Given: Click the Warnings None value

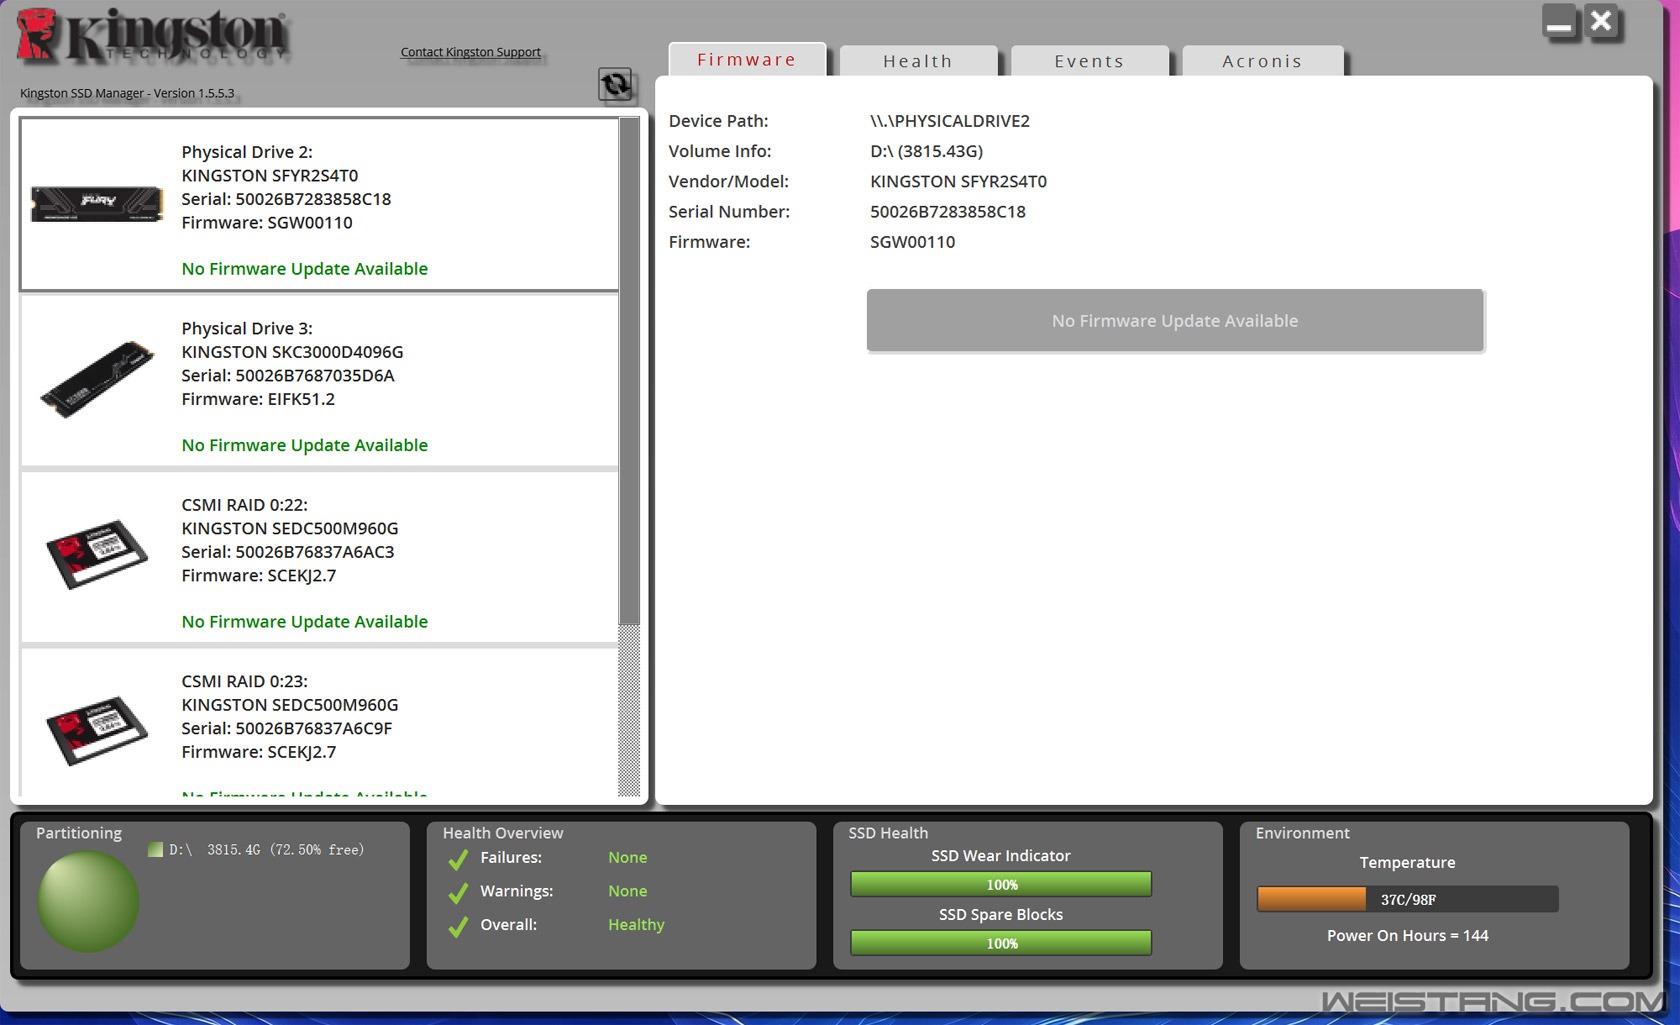Looking at the screenshot, I should click(628, 891).
